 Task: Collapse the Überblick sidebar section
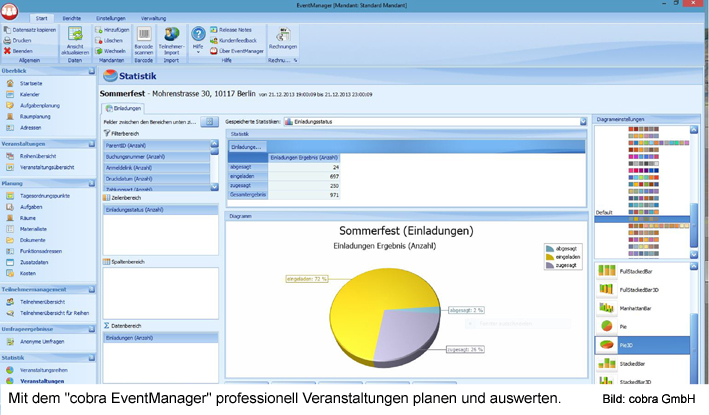click(93, 71)
